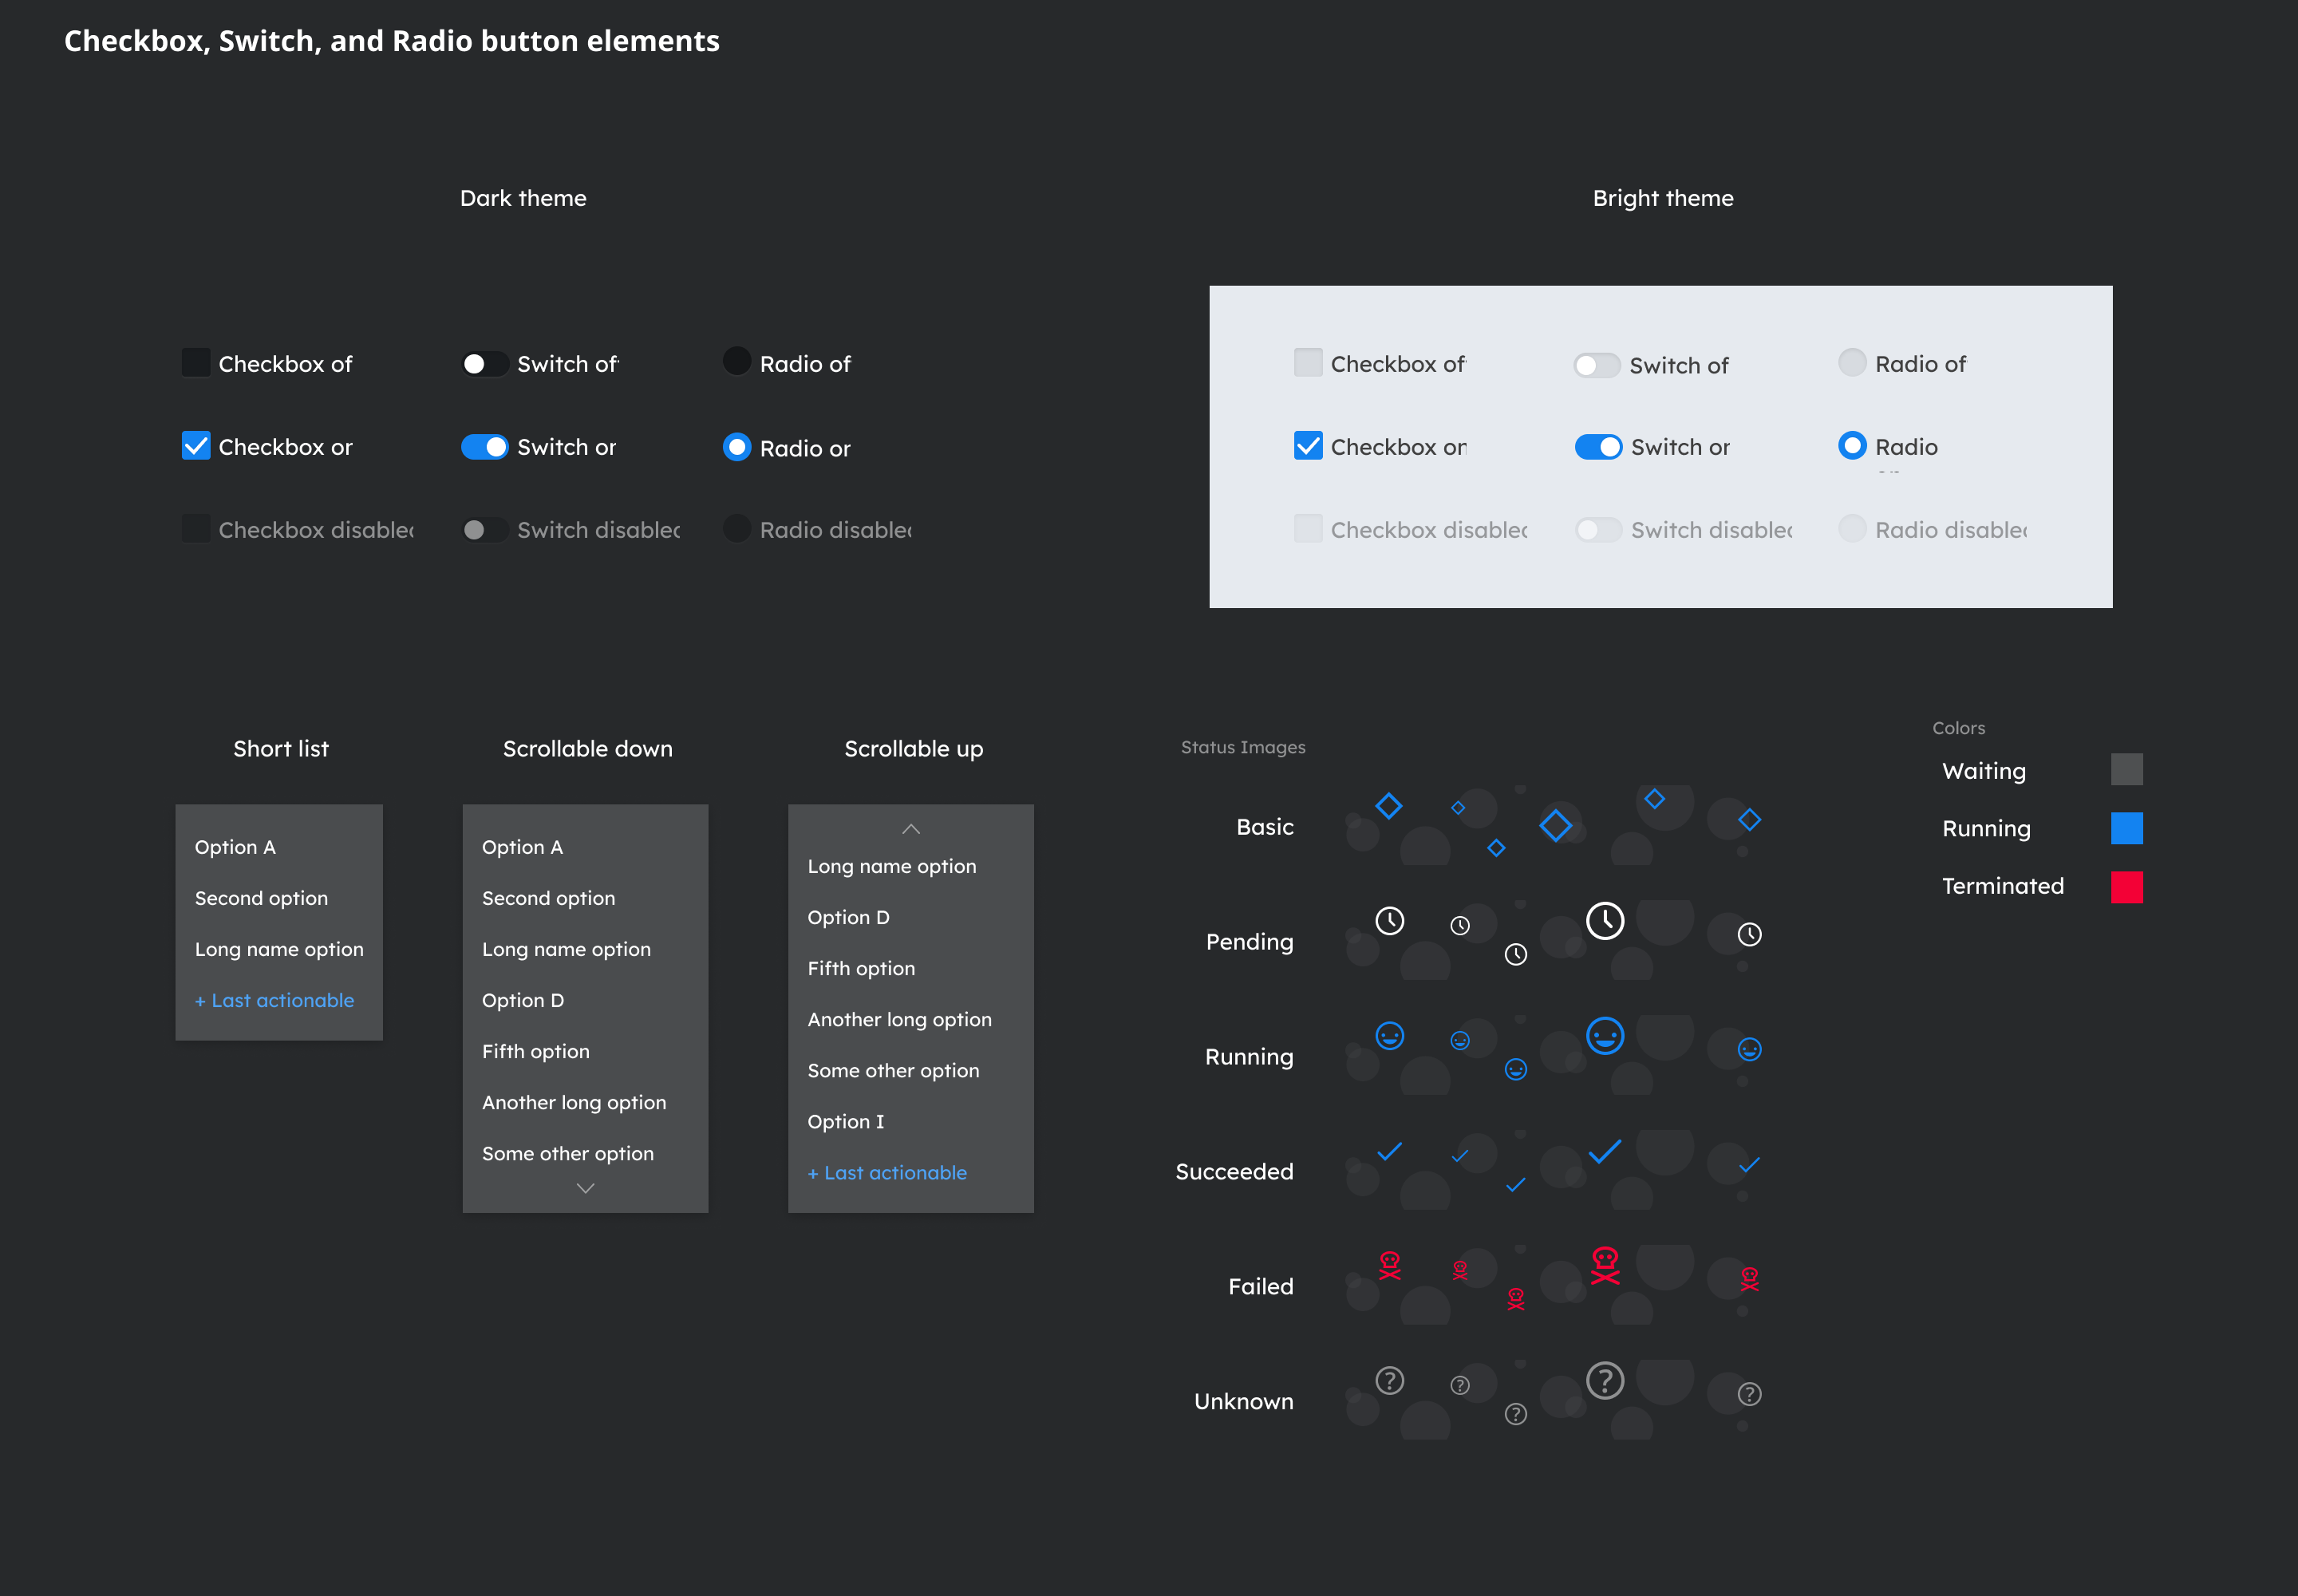Expand the Scrollable down list via bottom chevron
Screen dimensions: 2298x1596
[585, 1188]
